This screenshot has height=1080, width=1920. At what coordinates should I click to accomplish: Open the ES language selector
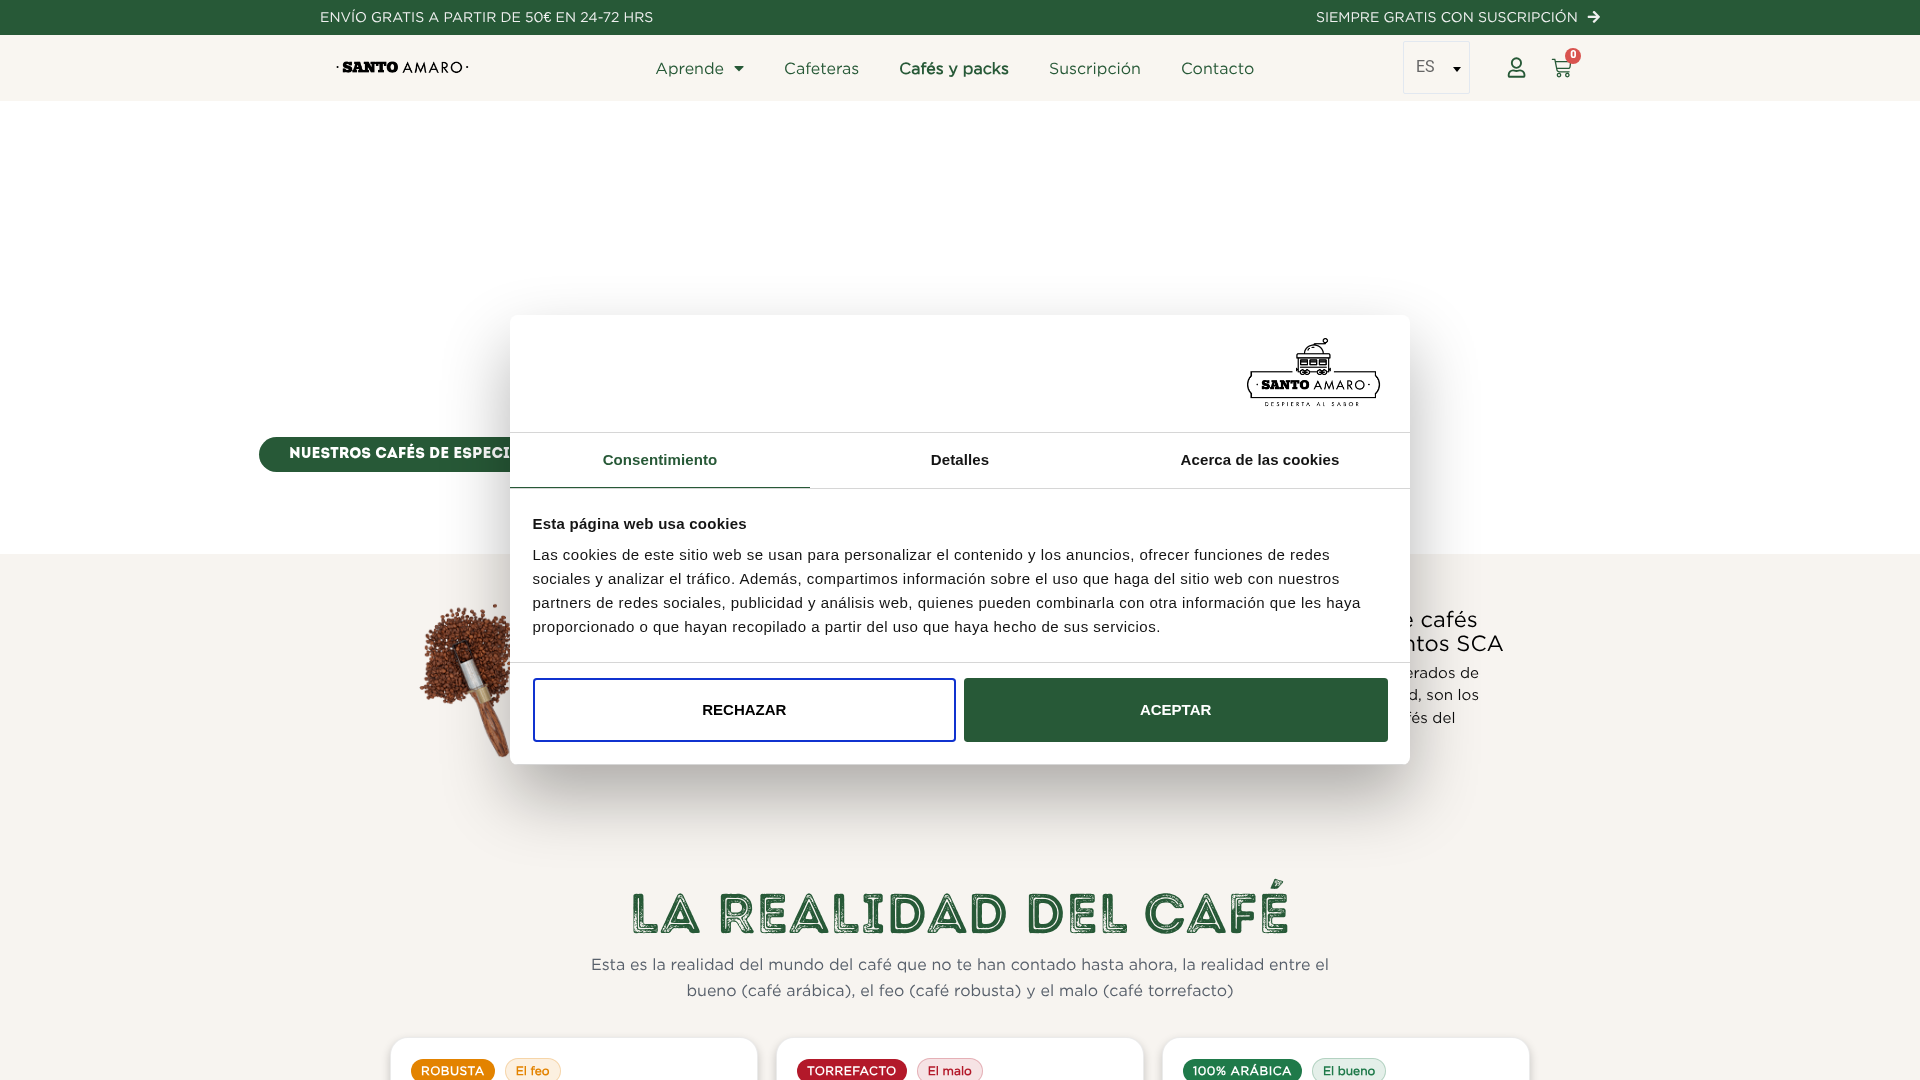coord(1436,68)
